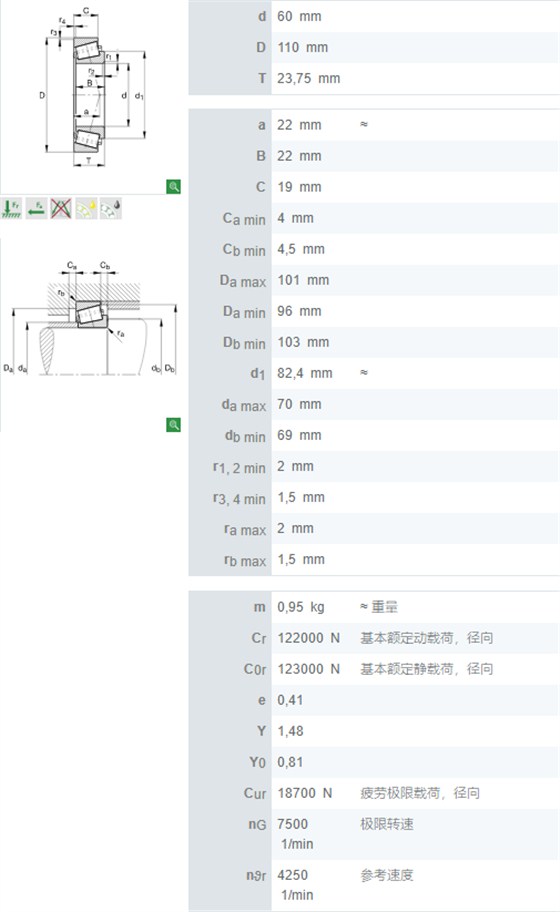Image resolution: width=560 pixels, height=912 pixels.
Task: Click the axial load Fa icon
Action: click(x=36, y=208)
